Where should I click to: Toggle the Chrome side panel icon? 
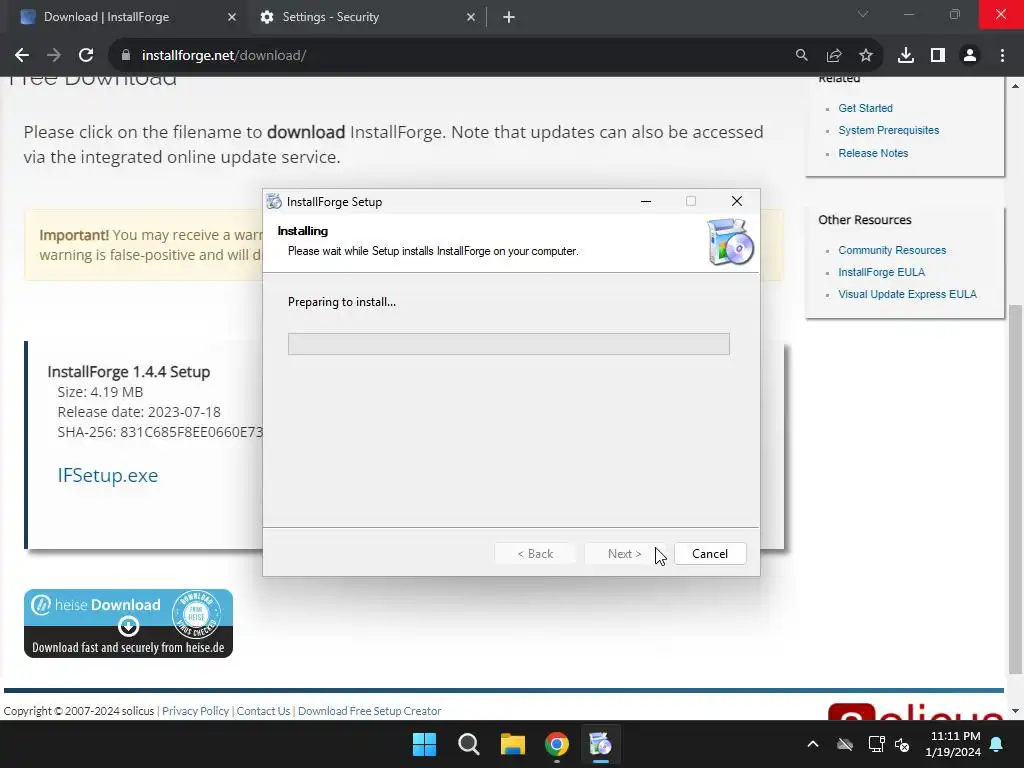pos(938,56)
